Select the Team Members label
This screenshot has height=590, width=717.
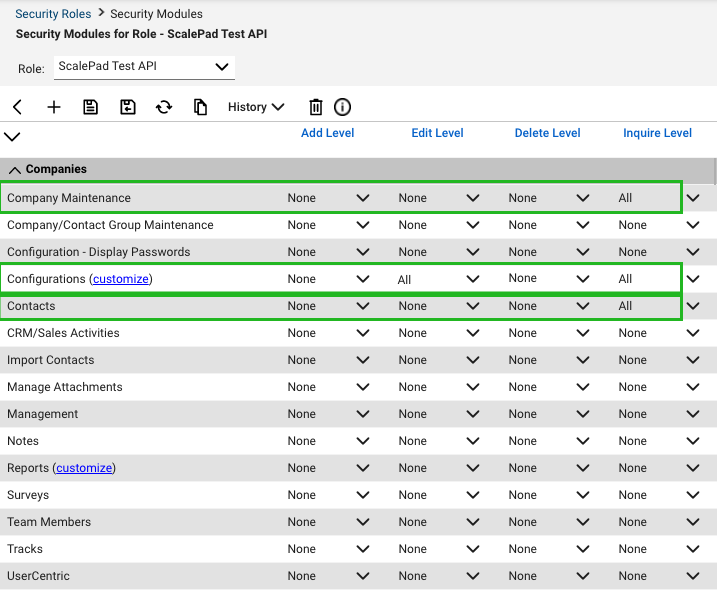coord(49,522)
